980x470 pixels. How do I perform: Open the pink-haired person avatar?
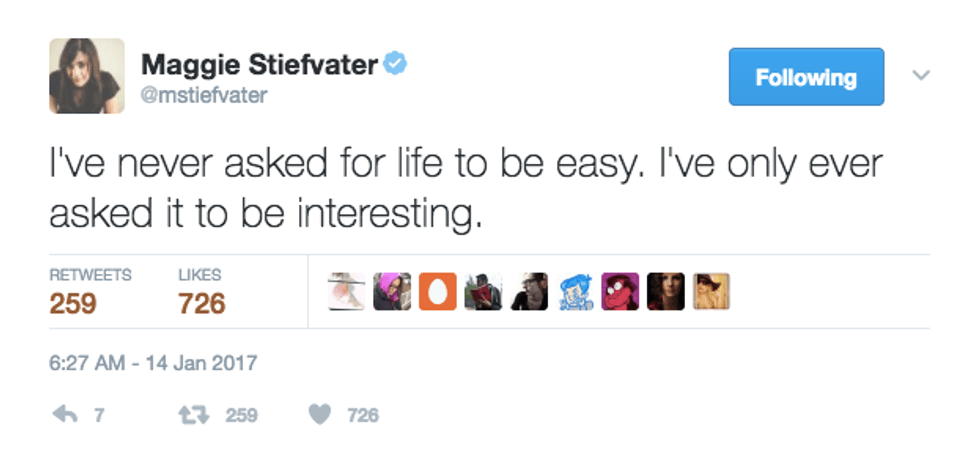click(x=391, y=291)
